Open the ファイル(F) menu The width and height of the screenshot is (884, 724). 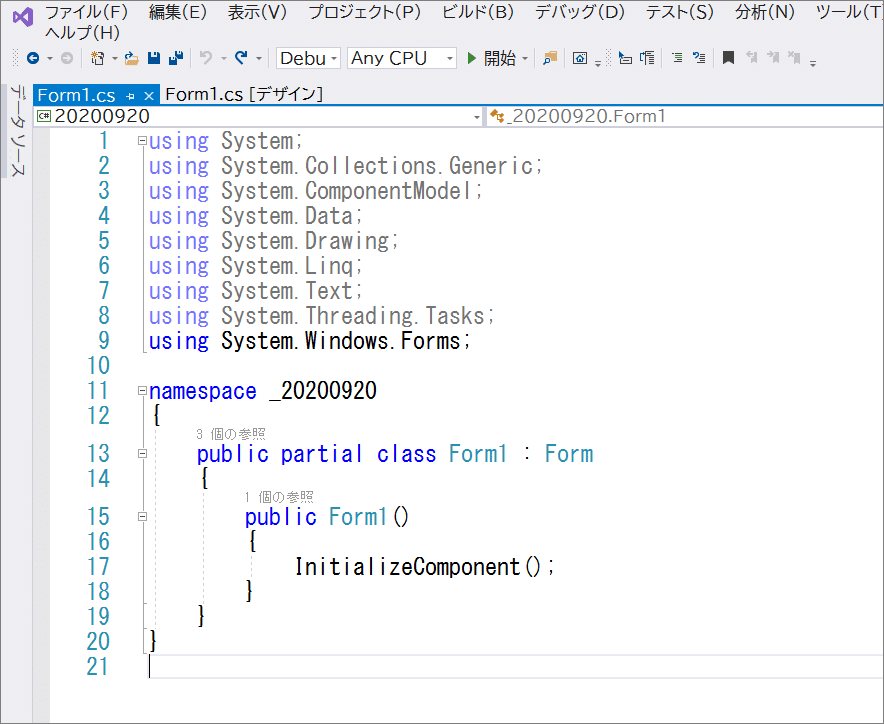(86, 12)
